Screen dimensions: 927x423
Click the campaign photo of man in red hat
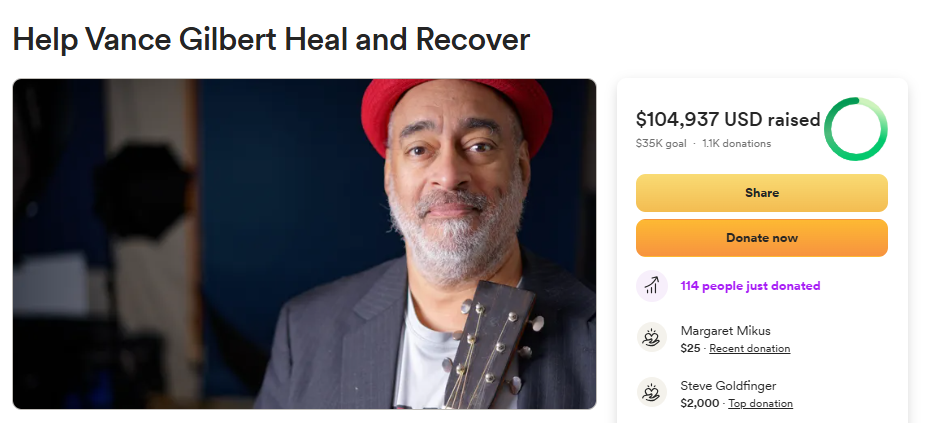pos(304,244)
